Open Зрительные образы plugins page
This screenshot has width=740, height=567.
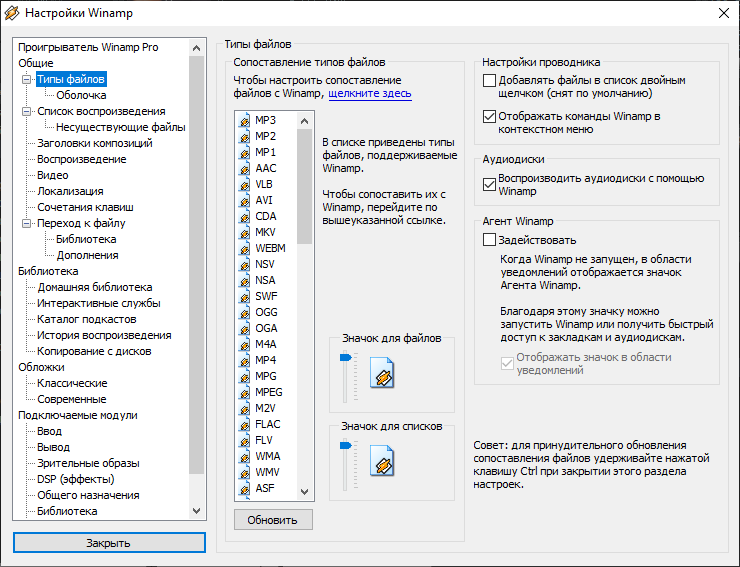click(x=88, y=463)
